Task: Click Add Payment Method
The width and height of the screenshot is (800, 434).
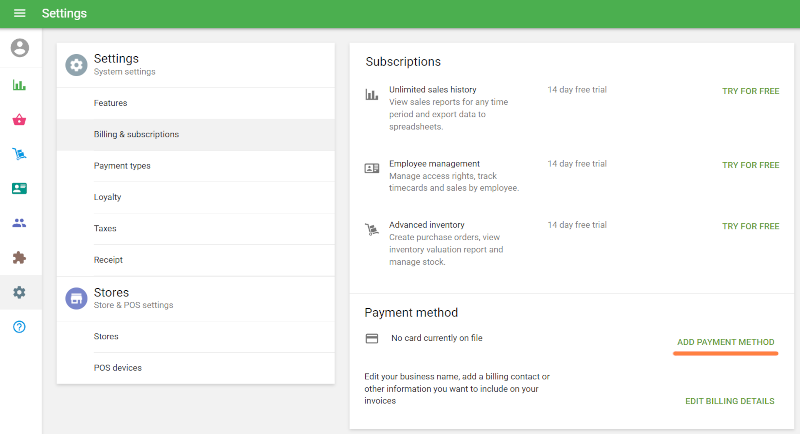Action: point(725,342)
